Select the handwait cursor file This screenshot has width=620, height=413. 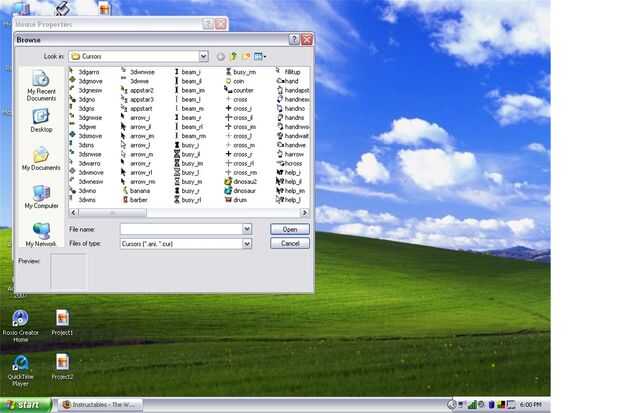click(293, 136)
